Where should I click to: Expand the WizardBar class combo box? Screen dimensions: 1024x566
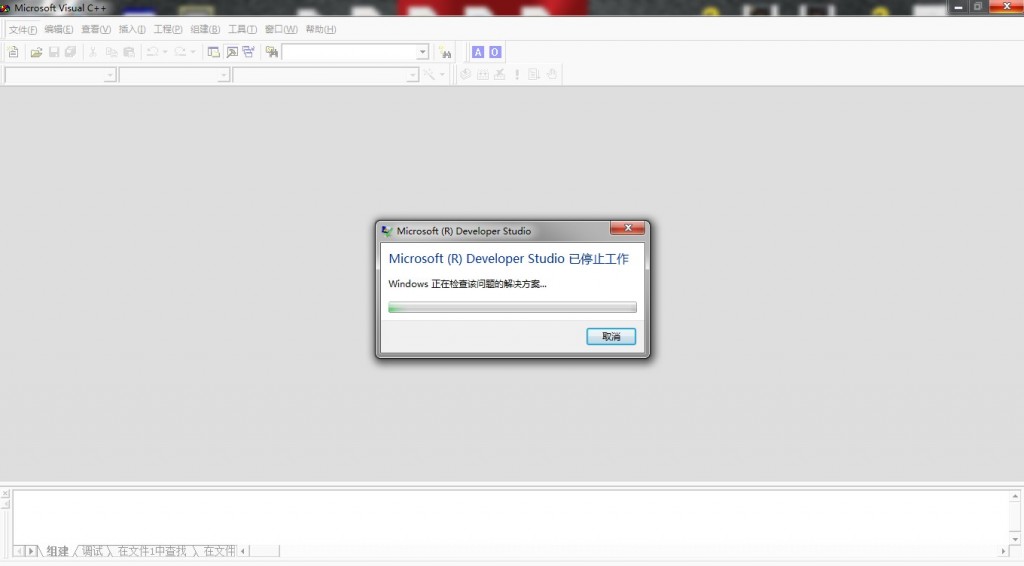(x=110, y=76)
